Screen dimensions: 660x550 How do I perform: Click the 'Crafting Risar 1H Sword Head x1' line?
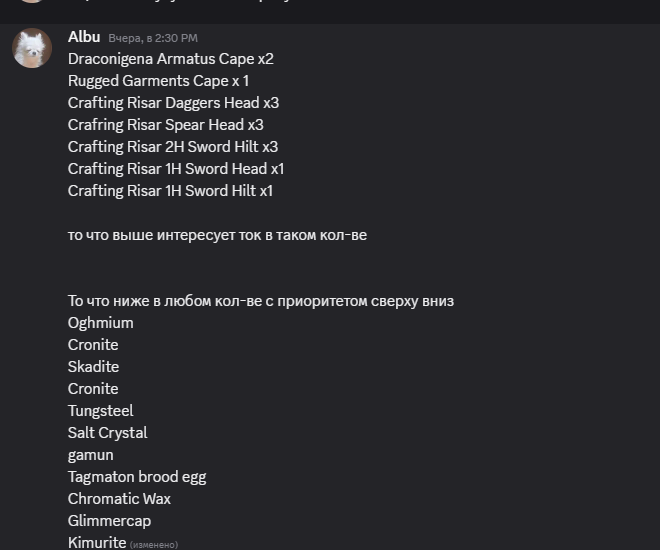coord(176,169)
